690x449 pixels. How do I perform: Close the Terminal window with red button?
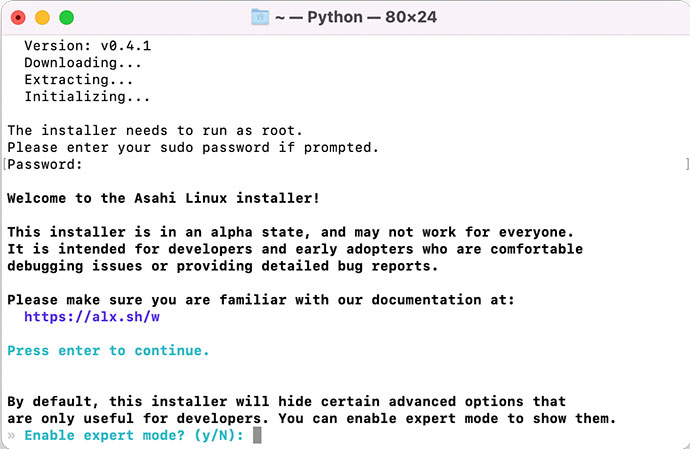point(18,18)
